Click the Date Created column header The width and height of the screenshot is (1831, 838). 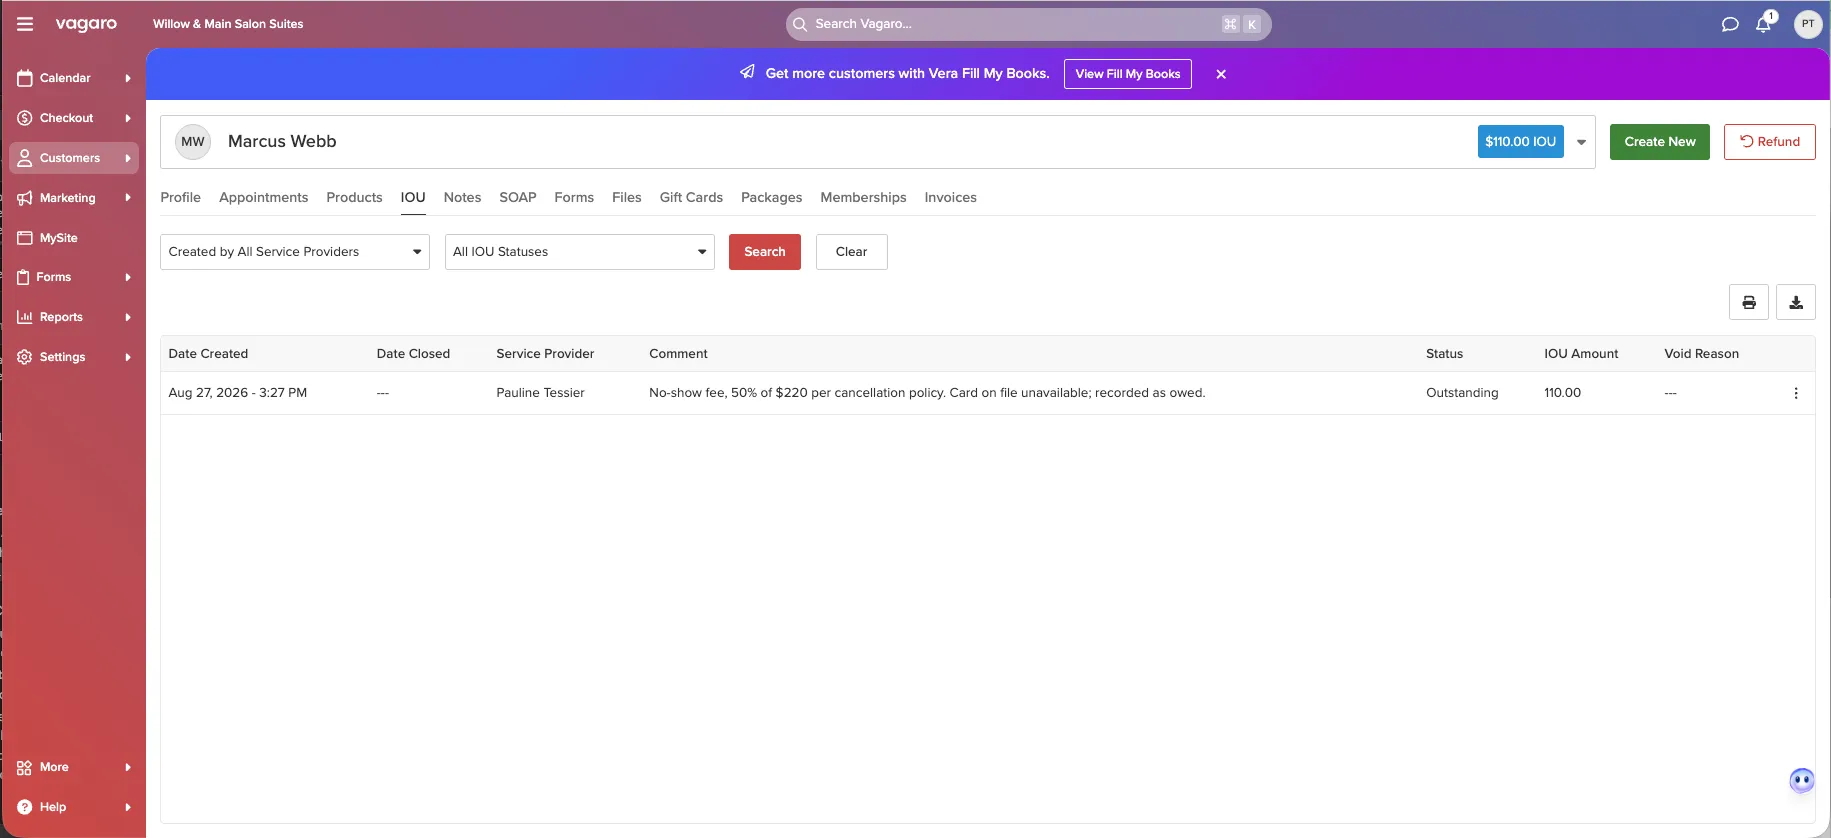(x=208, y=354)
